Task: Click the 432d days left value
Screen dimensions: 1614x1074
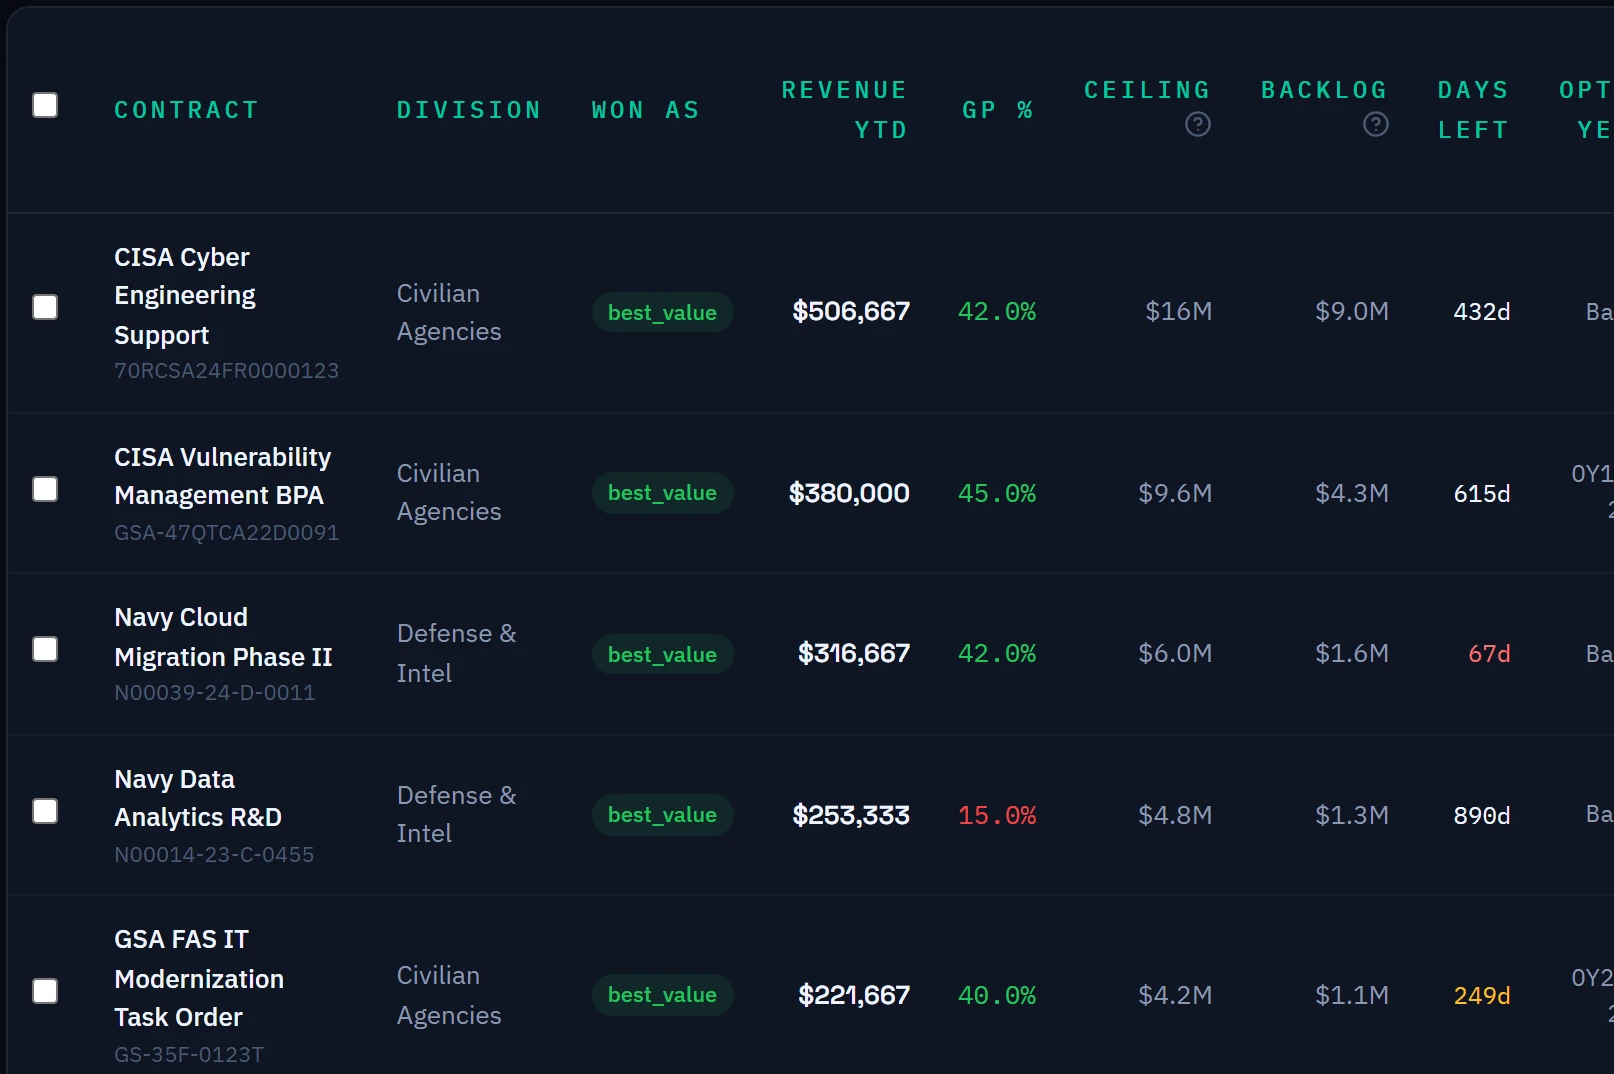Action: (x=1481, y=312)
